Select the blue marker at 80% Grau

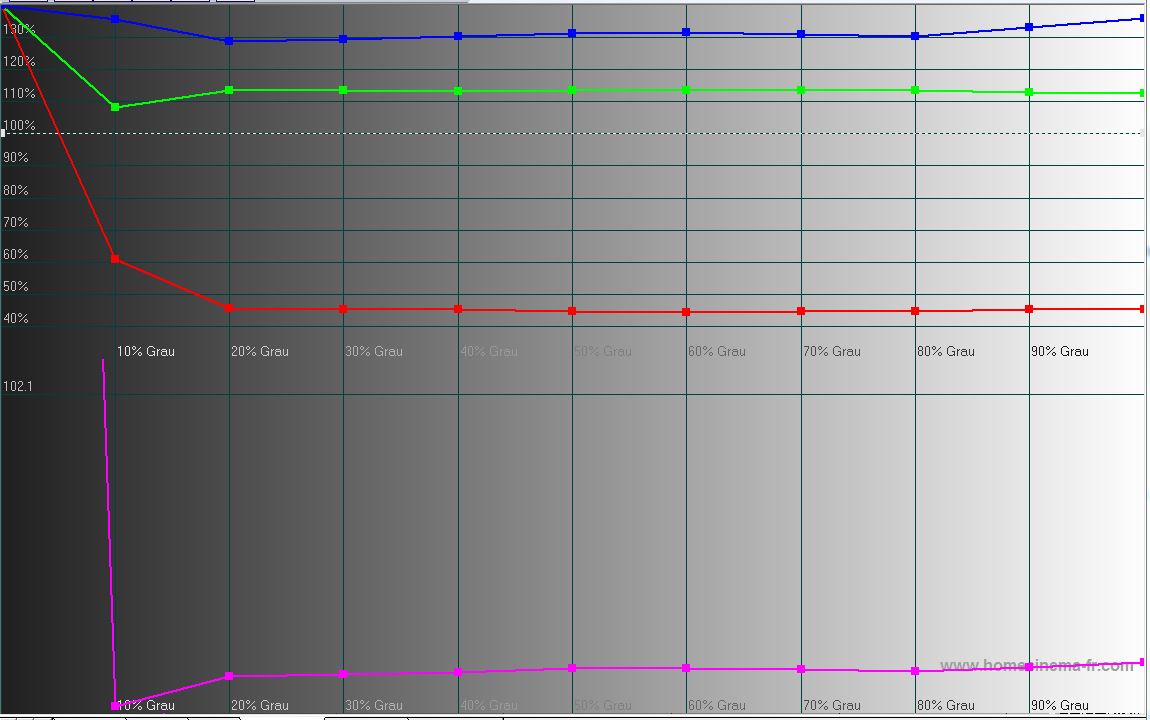click(x=915, y=36)
